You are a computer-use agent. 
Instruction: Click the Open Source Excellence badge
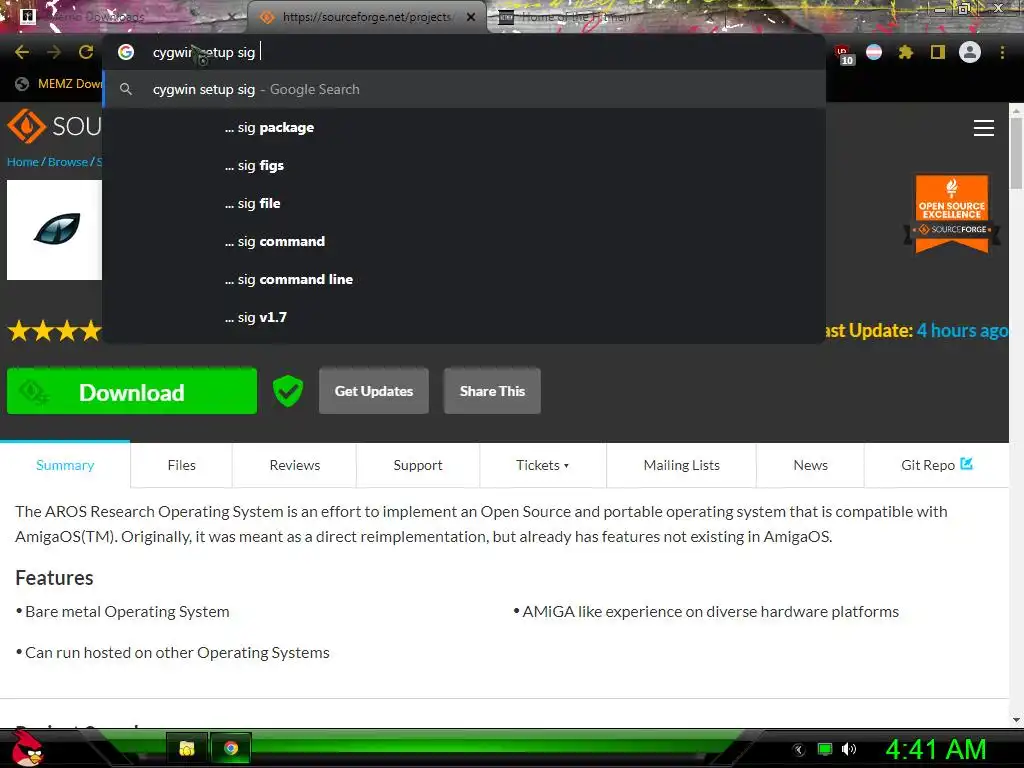(952, 214)
